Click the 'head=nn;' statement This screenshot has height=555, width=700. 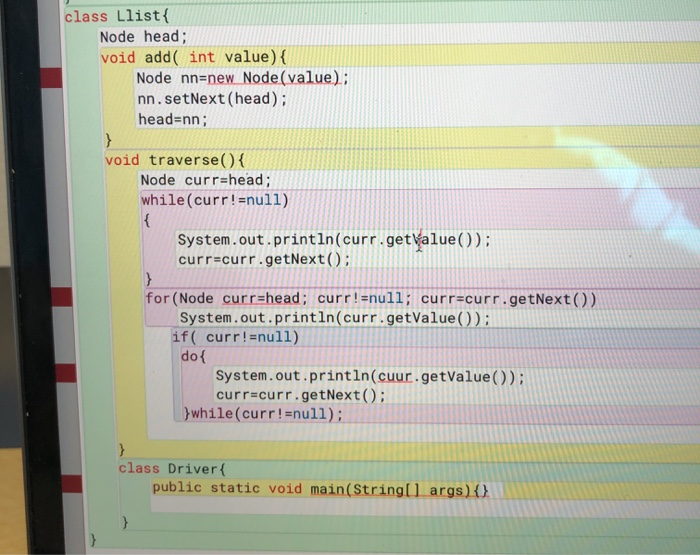point(173,120)
